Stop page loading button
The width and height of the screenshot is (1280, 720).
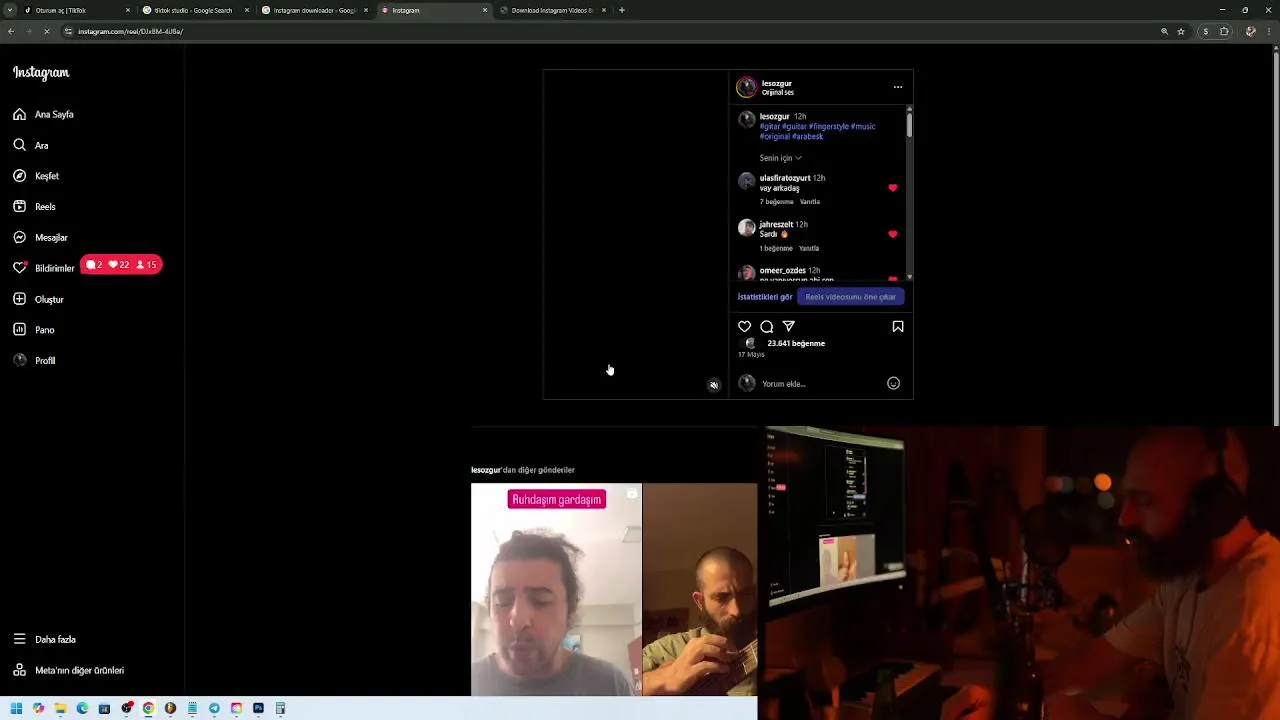click(x=46, y=31)
